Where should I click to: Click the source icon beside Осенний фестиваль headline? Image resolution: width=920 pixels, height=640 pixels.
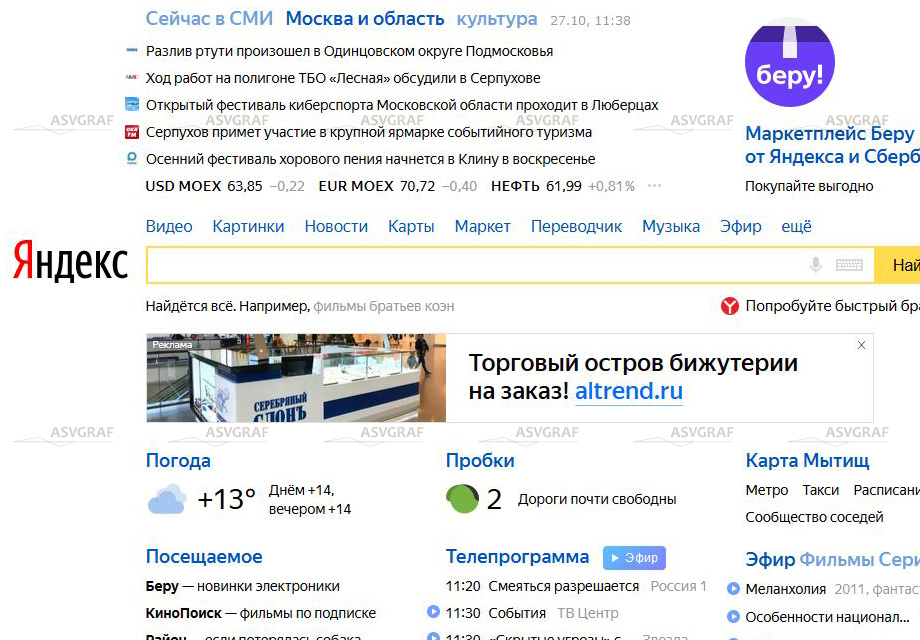tap(132, 158)
